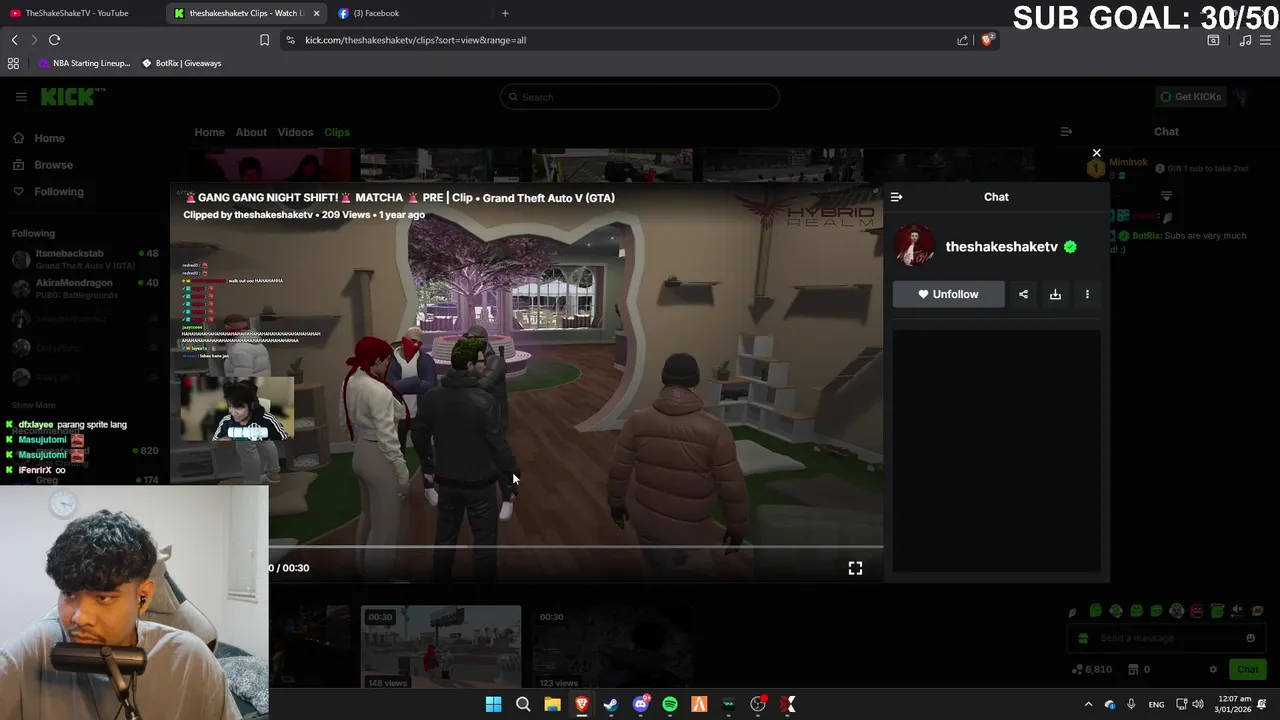This screenshot has width=1280, height=720.
Task: Click the Send a message field
Action: tap(1166, 638)
